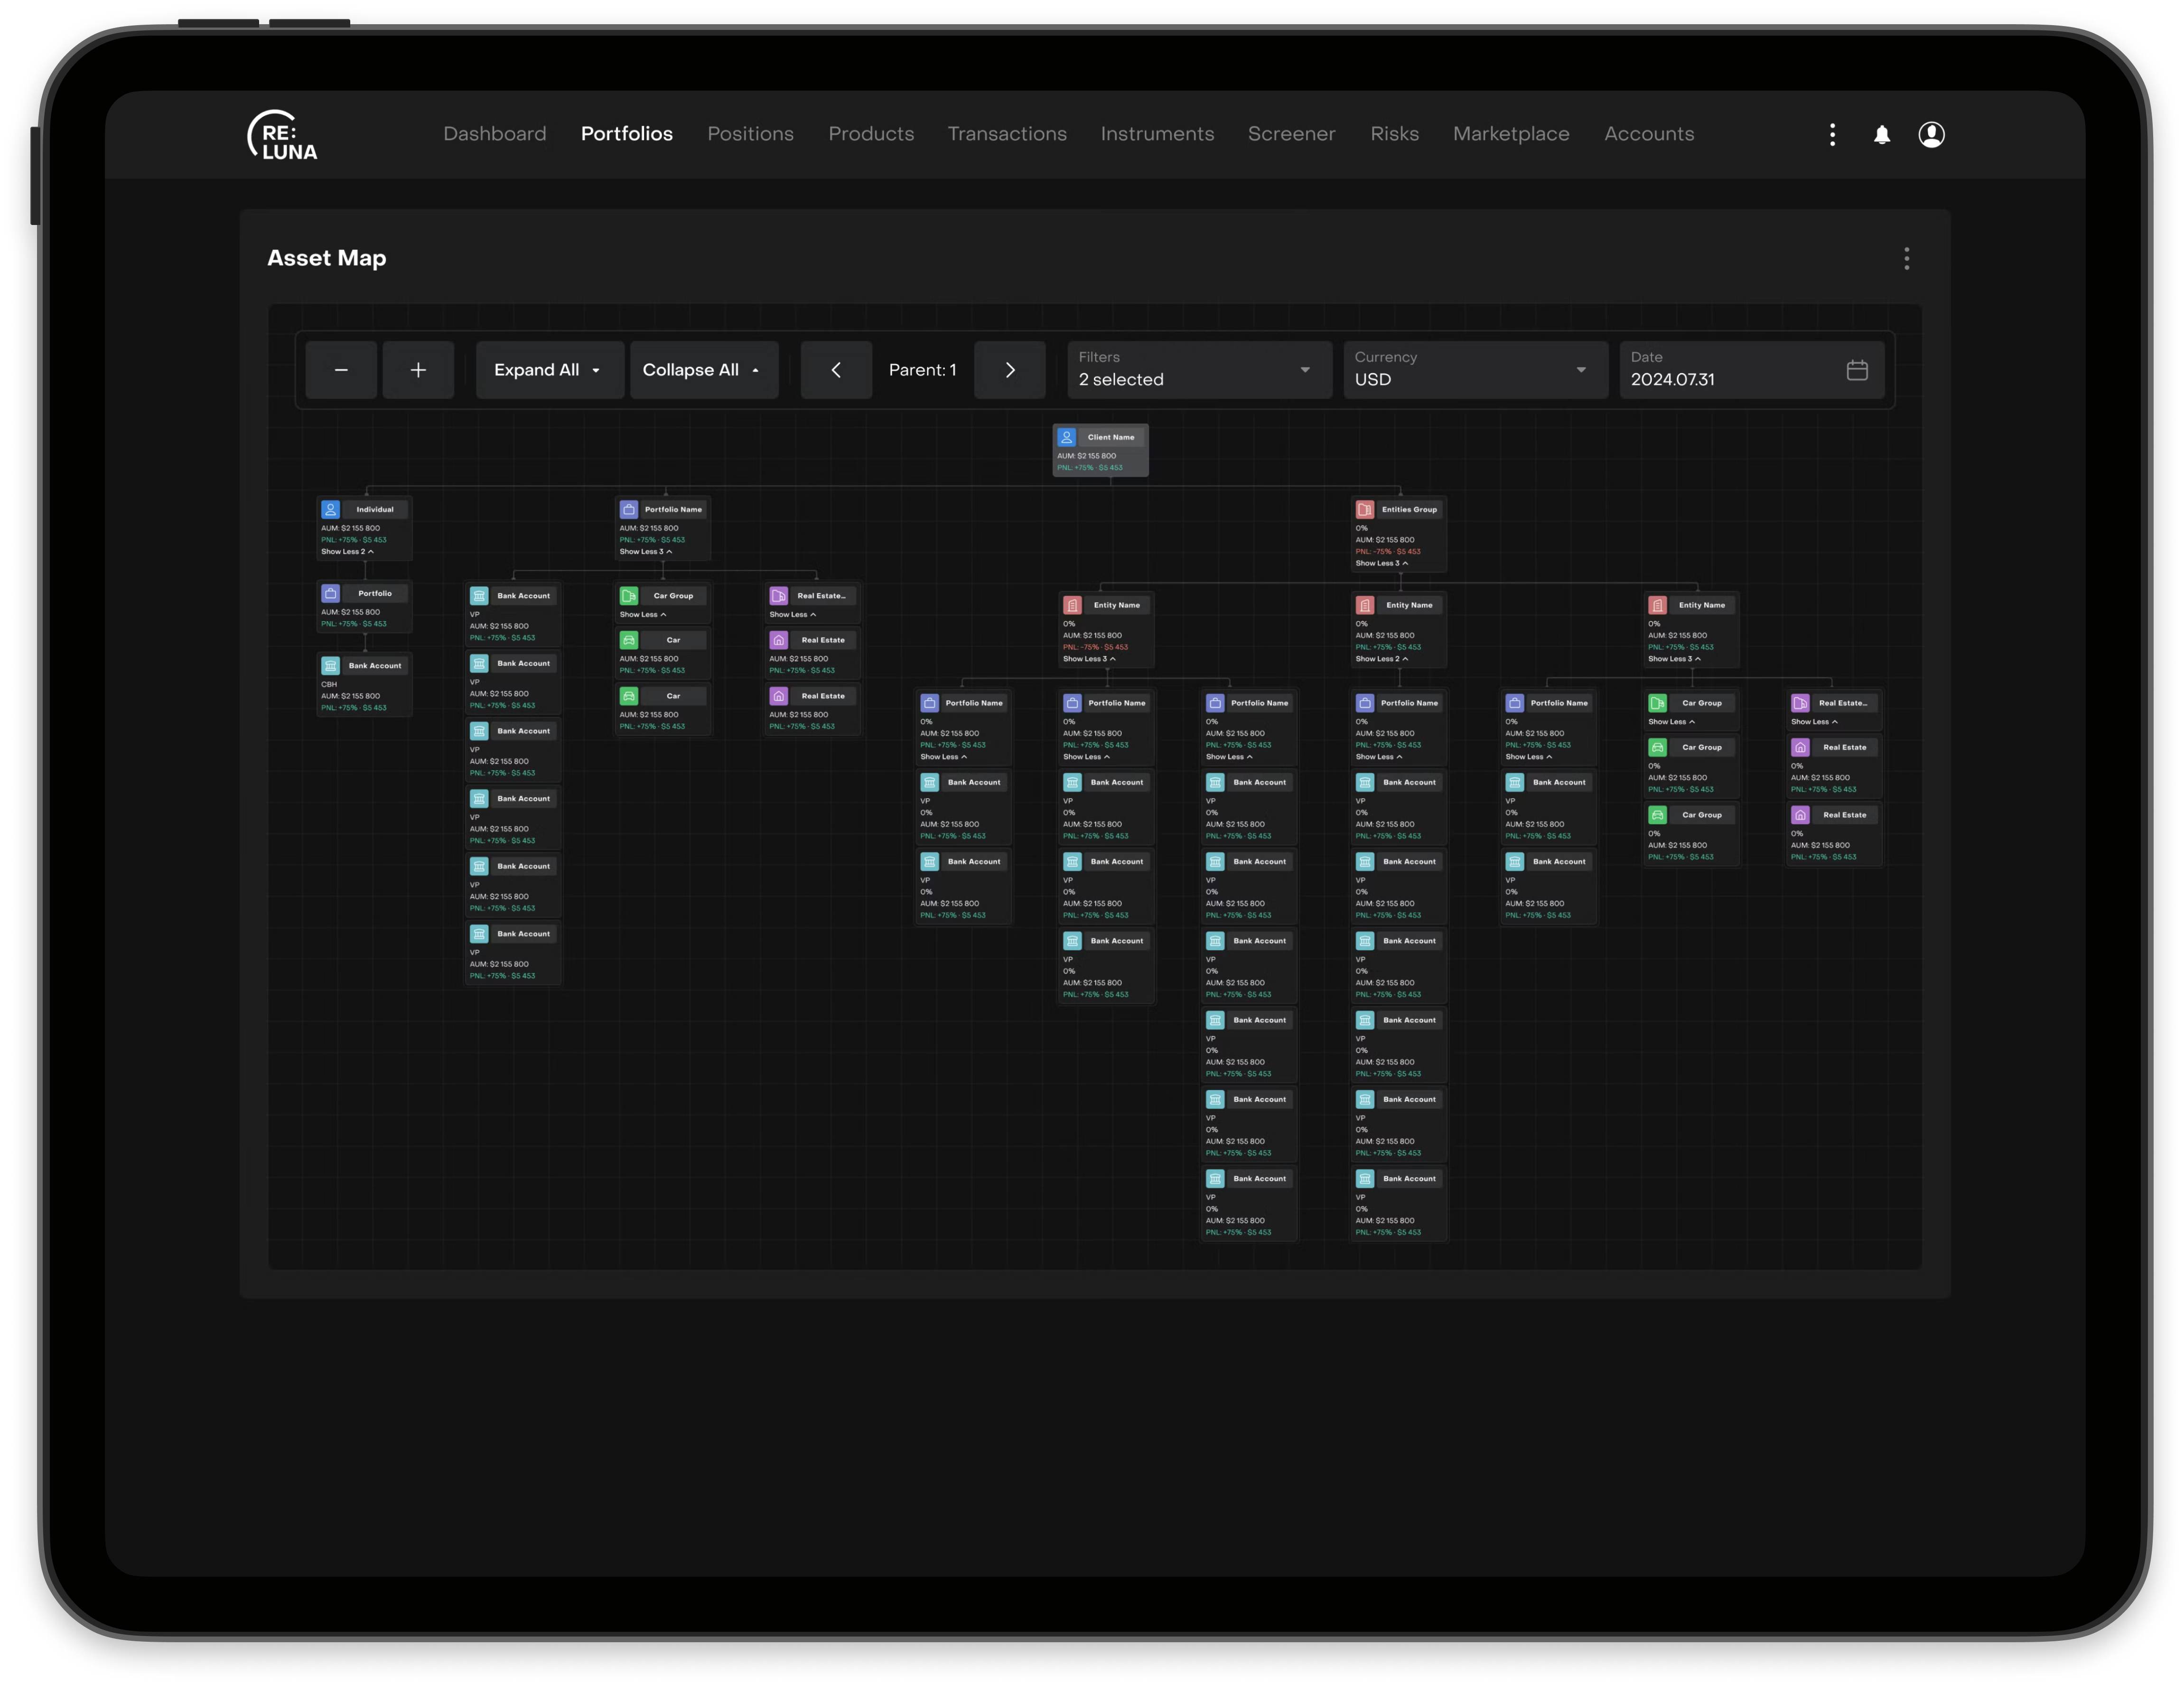Open Asset Map three-dot options menu

1906,259
